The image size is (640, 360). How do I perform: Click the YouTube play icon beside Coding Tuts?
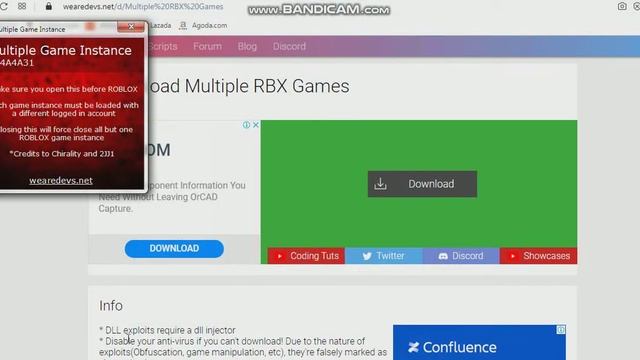click(280, 256)
